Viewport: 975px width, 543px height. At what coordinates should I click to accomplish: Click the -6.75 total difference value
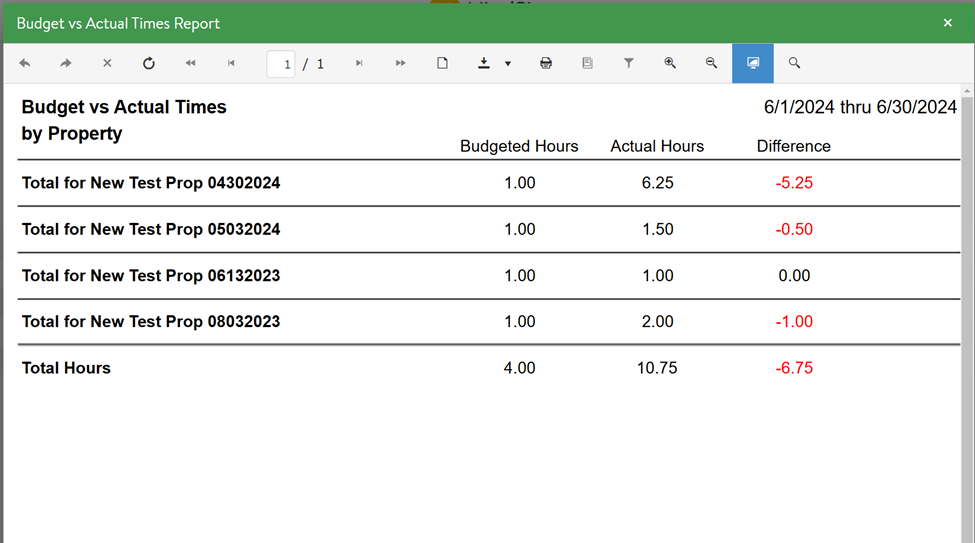794,368
